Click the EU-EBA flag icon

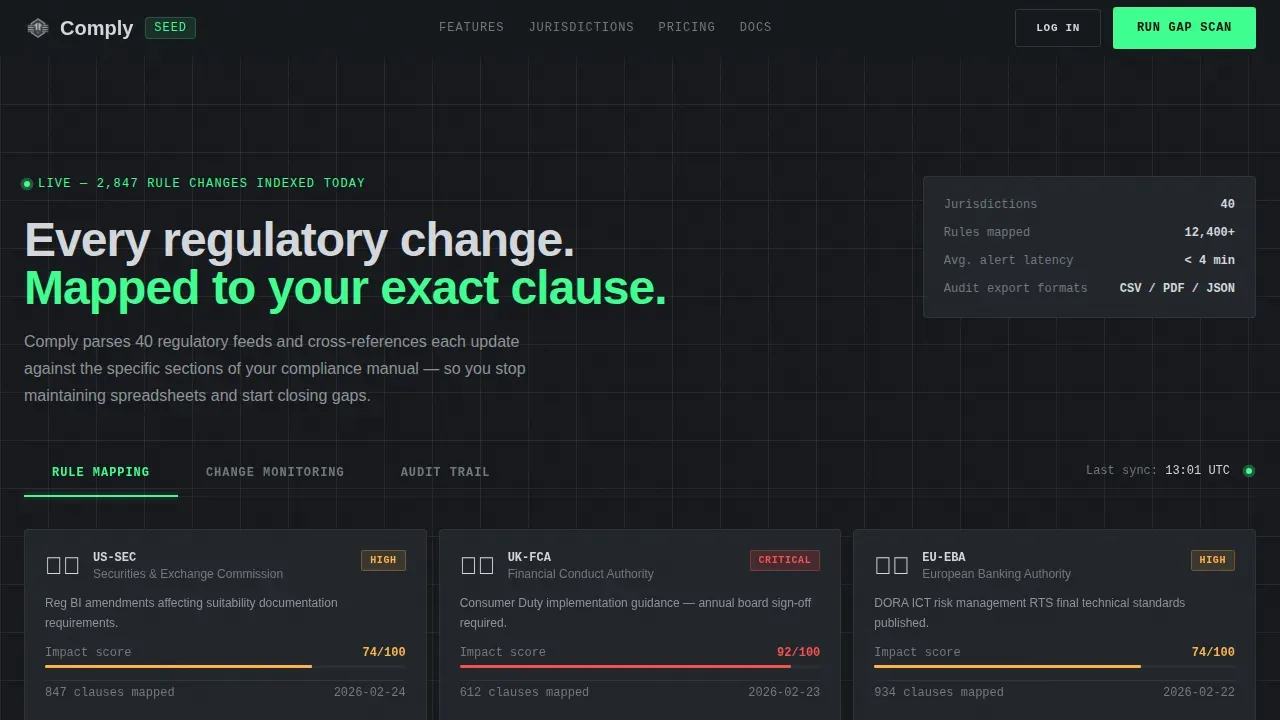click(892, 565)
